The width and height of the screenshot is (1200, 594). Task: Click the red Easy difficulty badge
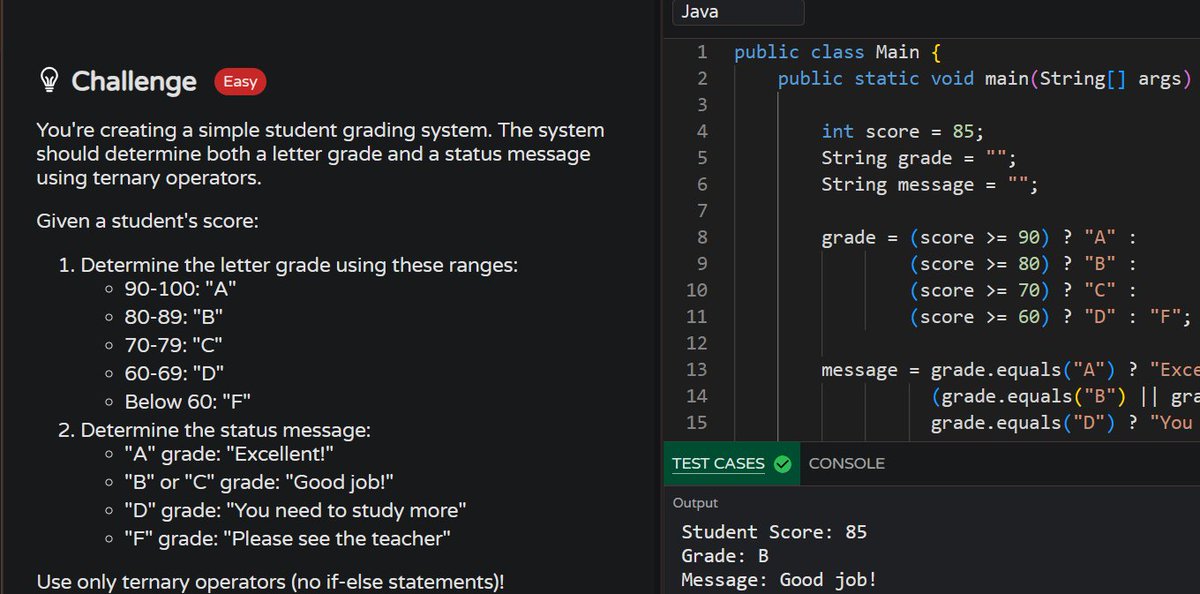(240, 82)
